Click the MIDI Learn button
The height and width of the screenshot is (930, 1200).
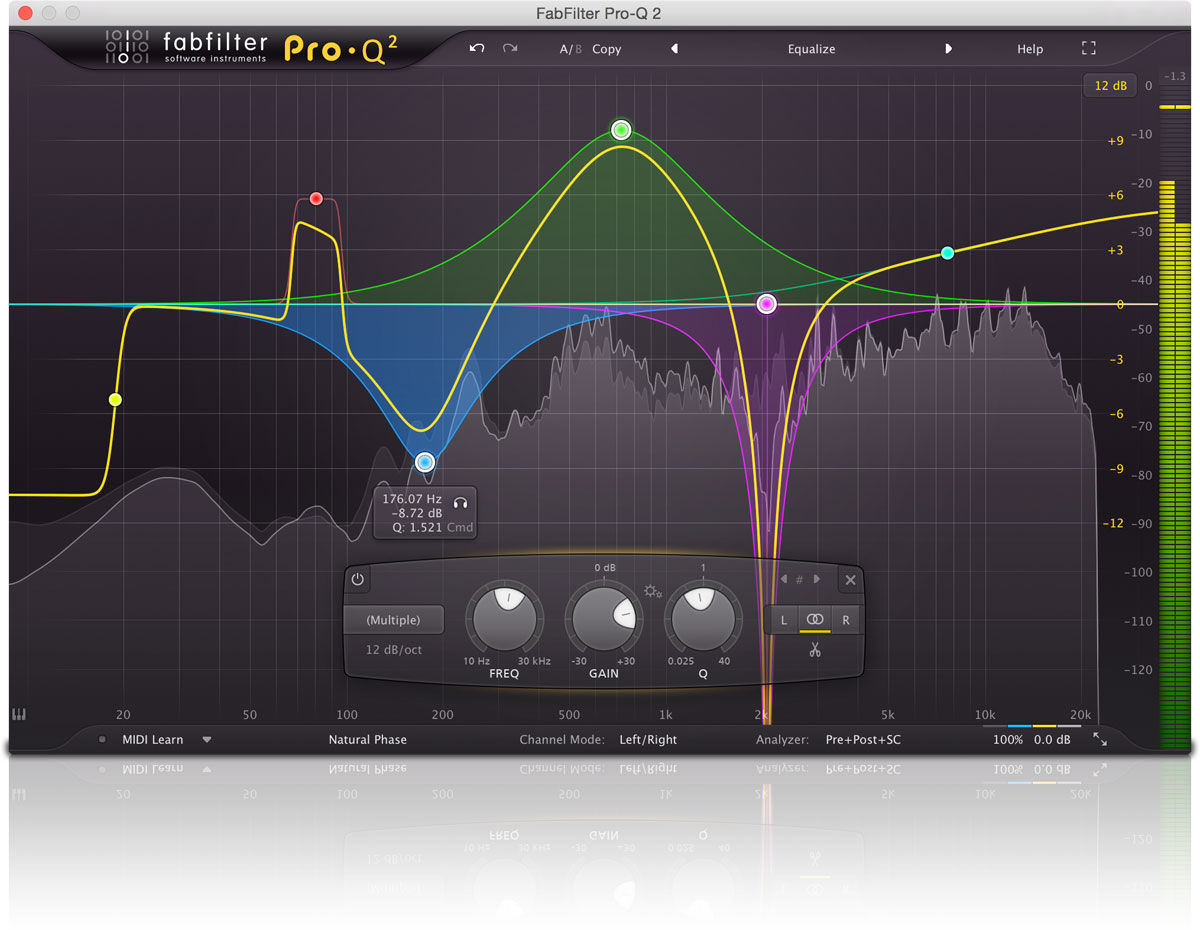pos(153,740)
